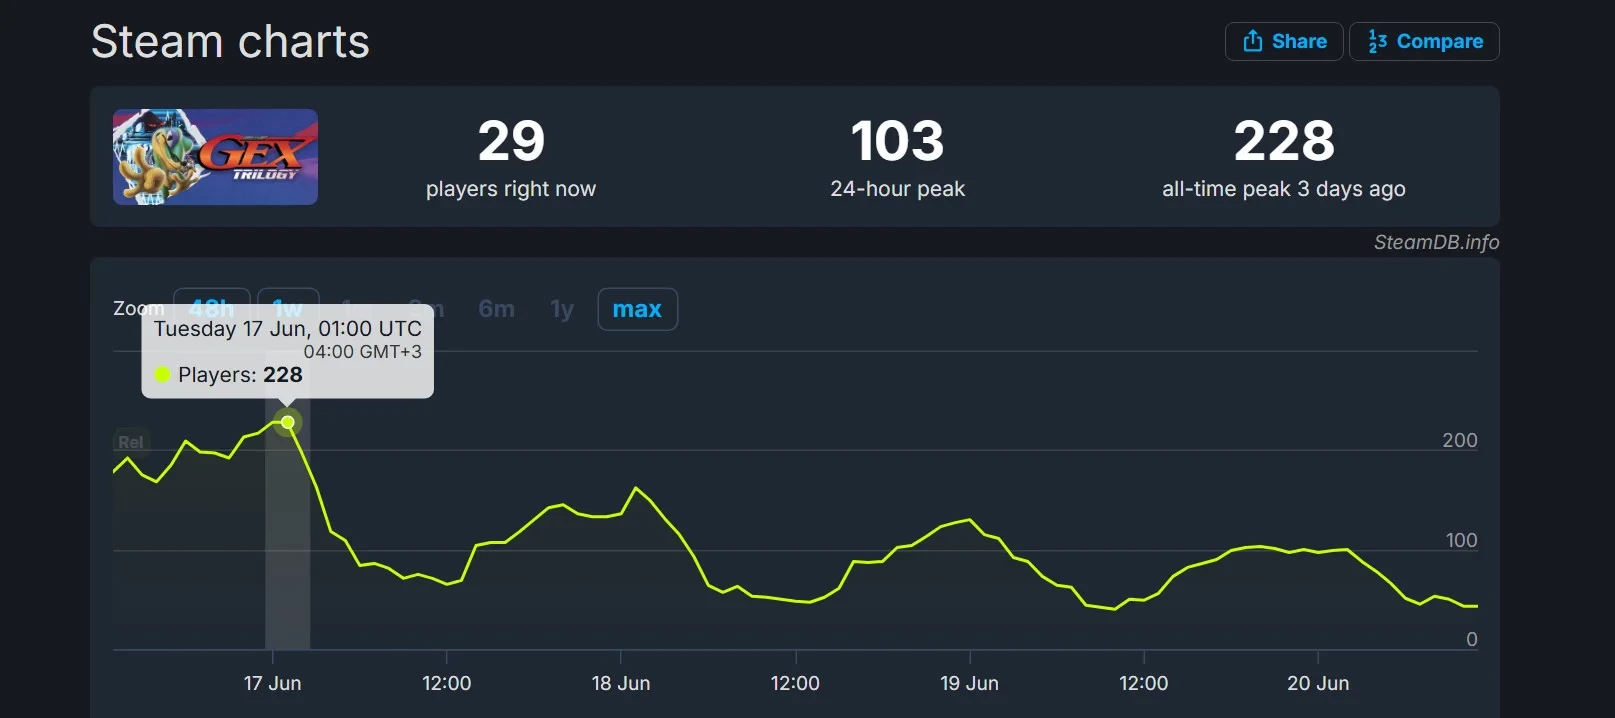Screen dimensions: 1615x718
Task: Click the 29 players right now number
Action: (x=510, y=141)
